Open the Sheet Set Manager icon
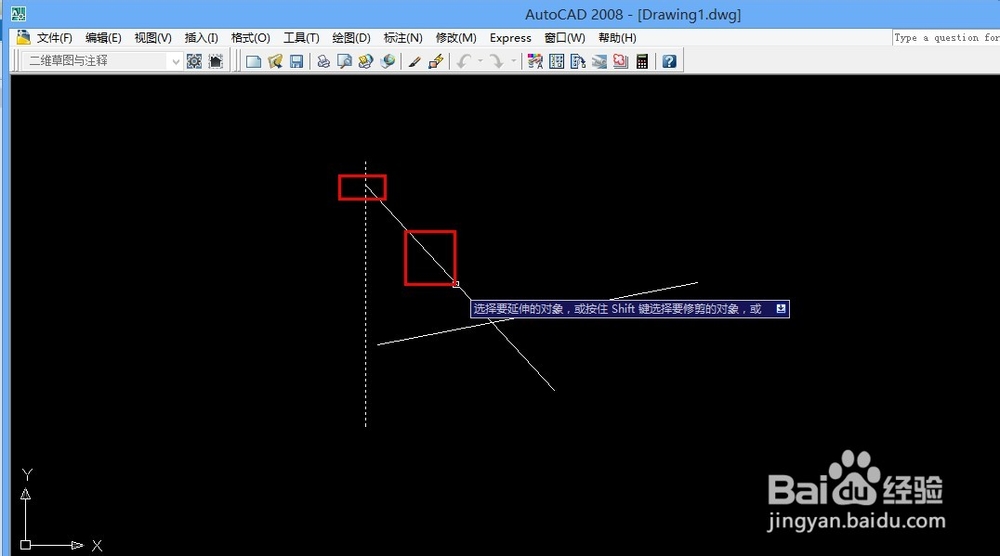This screenshot has width=1000, height=556. point(599,61)
